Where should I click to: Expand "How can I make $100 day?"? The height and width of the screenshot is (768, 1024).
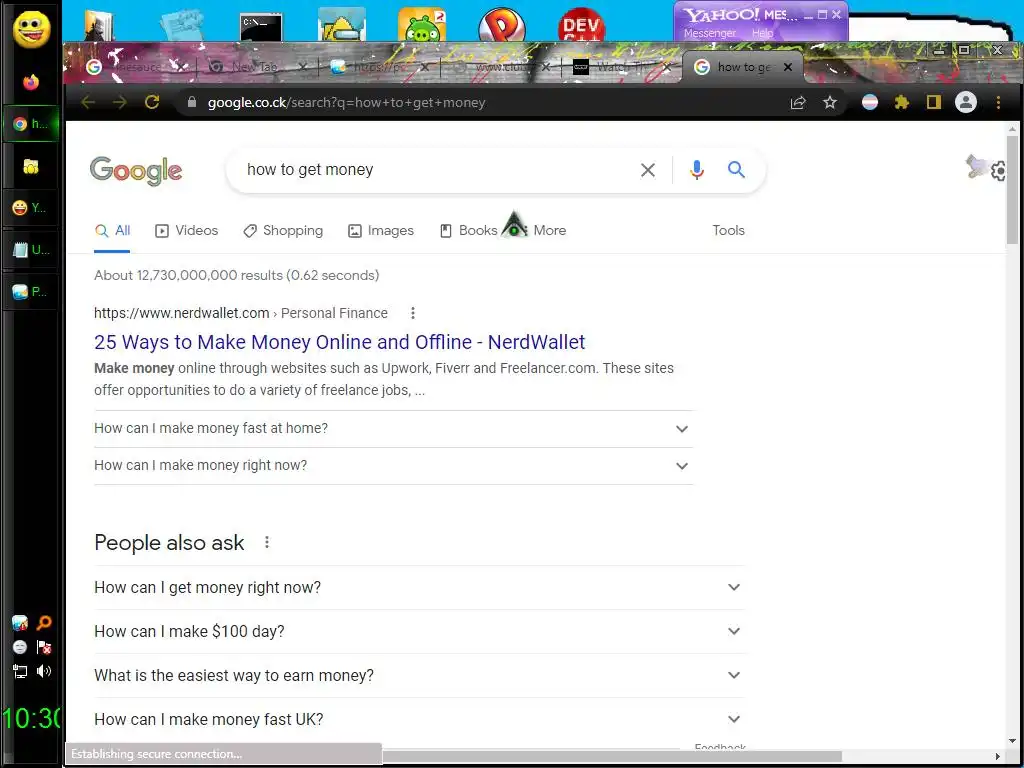tap(419, 632)
